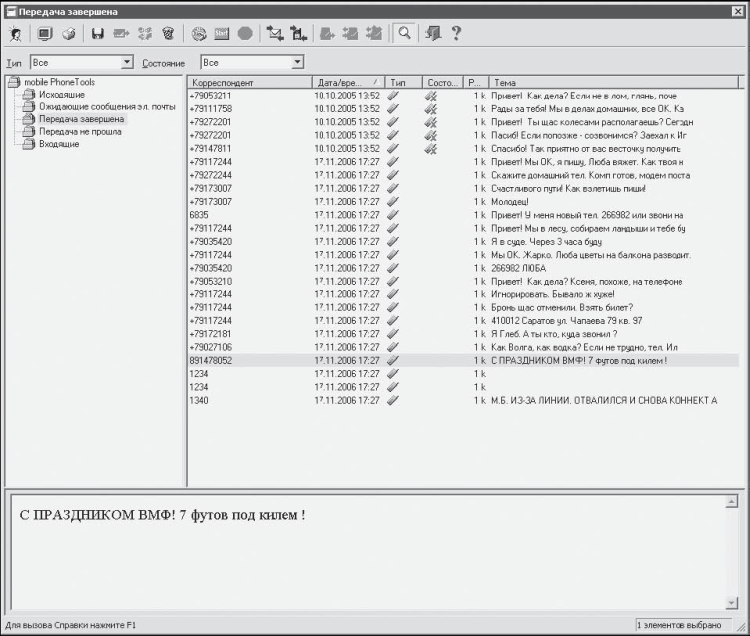Select the Передача не прошла folder
This screenshot has height=636, width=750.
[x=80, y=132]
